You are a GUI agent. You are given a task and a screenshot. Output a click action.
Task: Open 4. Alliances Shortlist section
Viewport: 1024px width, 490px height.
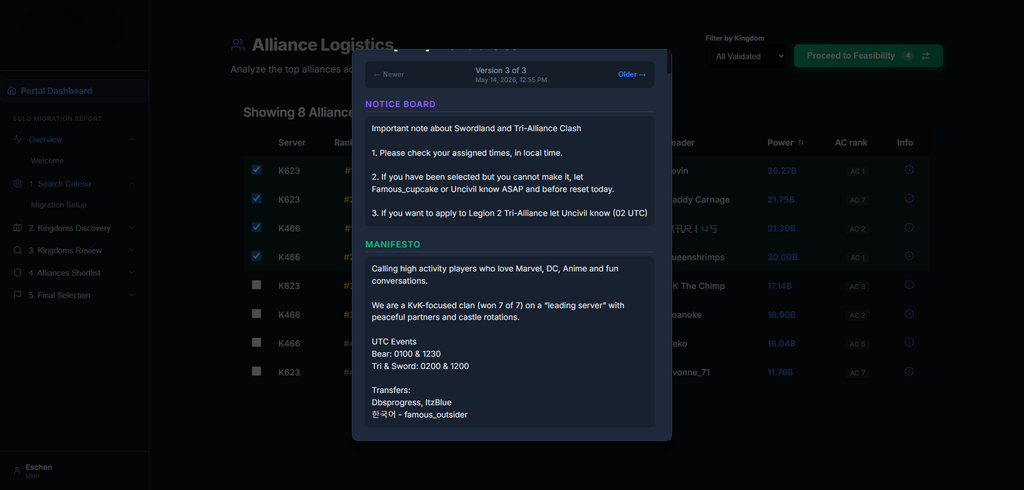click(74, 272)
